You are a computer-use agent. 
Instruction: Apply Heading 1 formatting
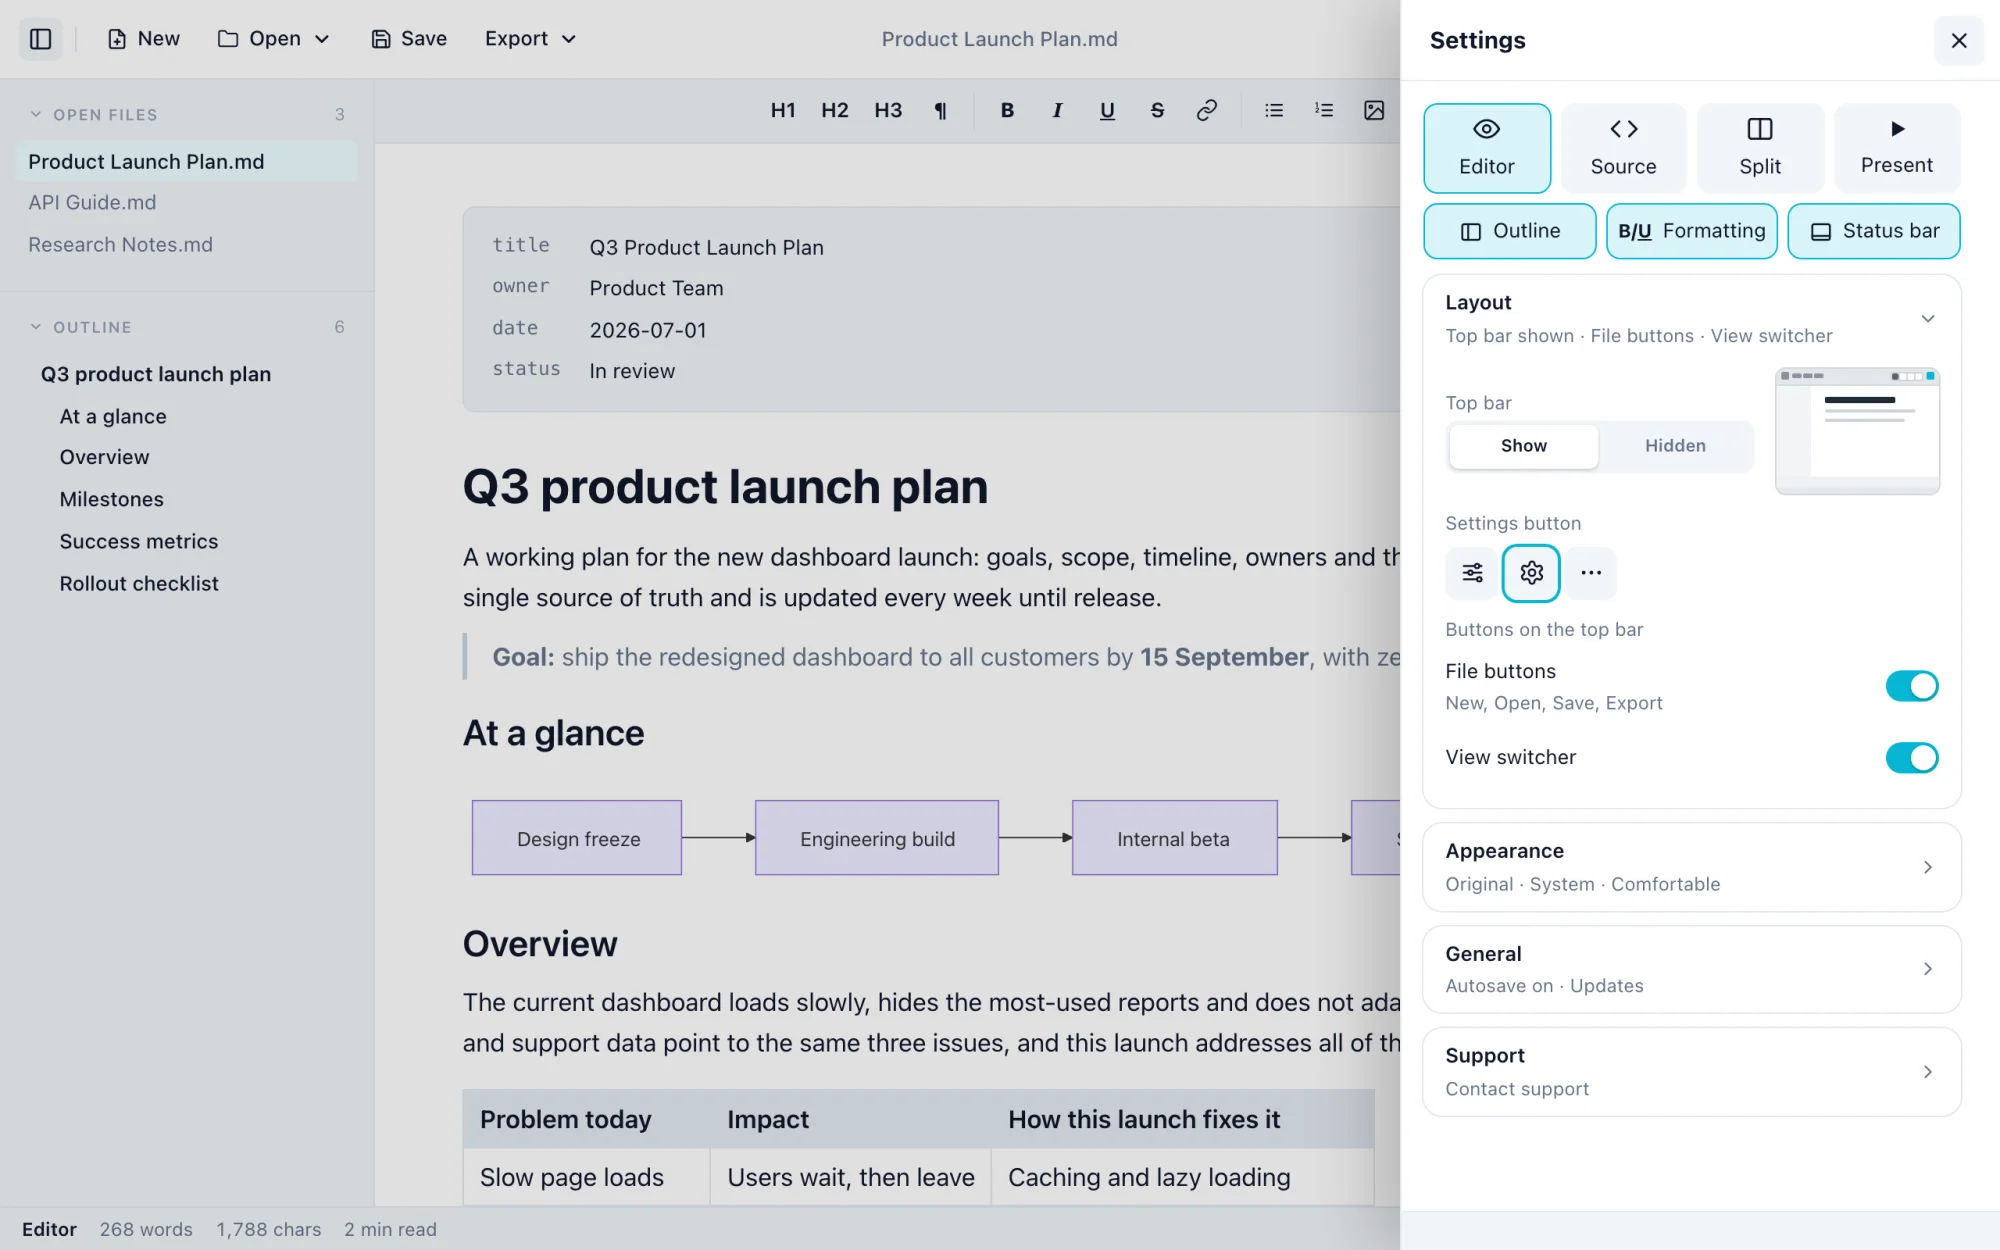[x=783, y=110]
